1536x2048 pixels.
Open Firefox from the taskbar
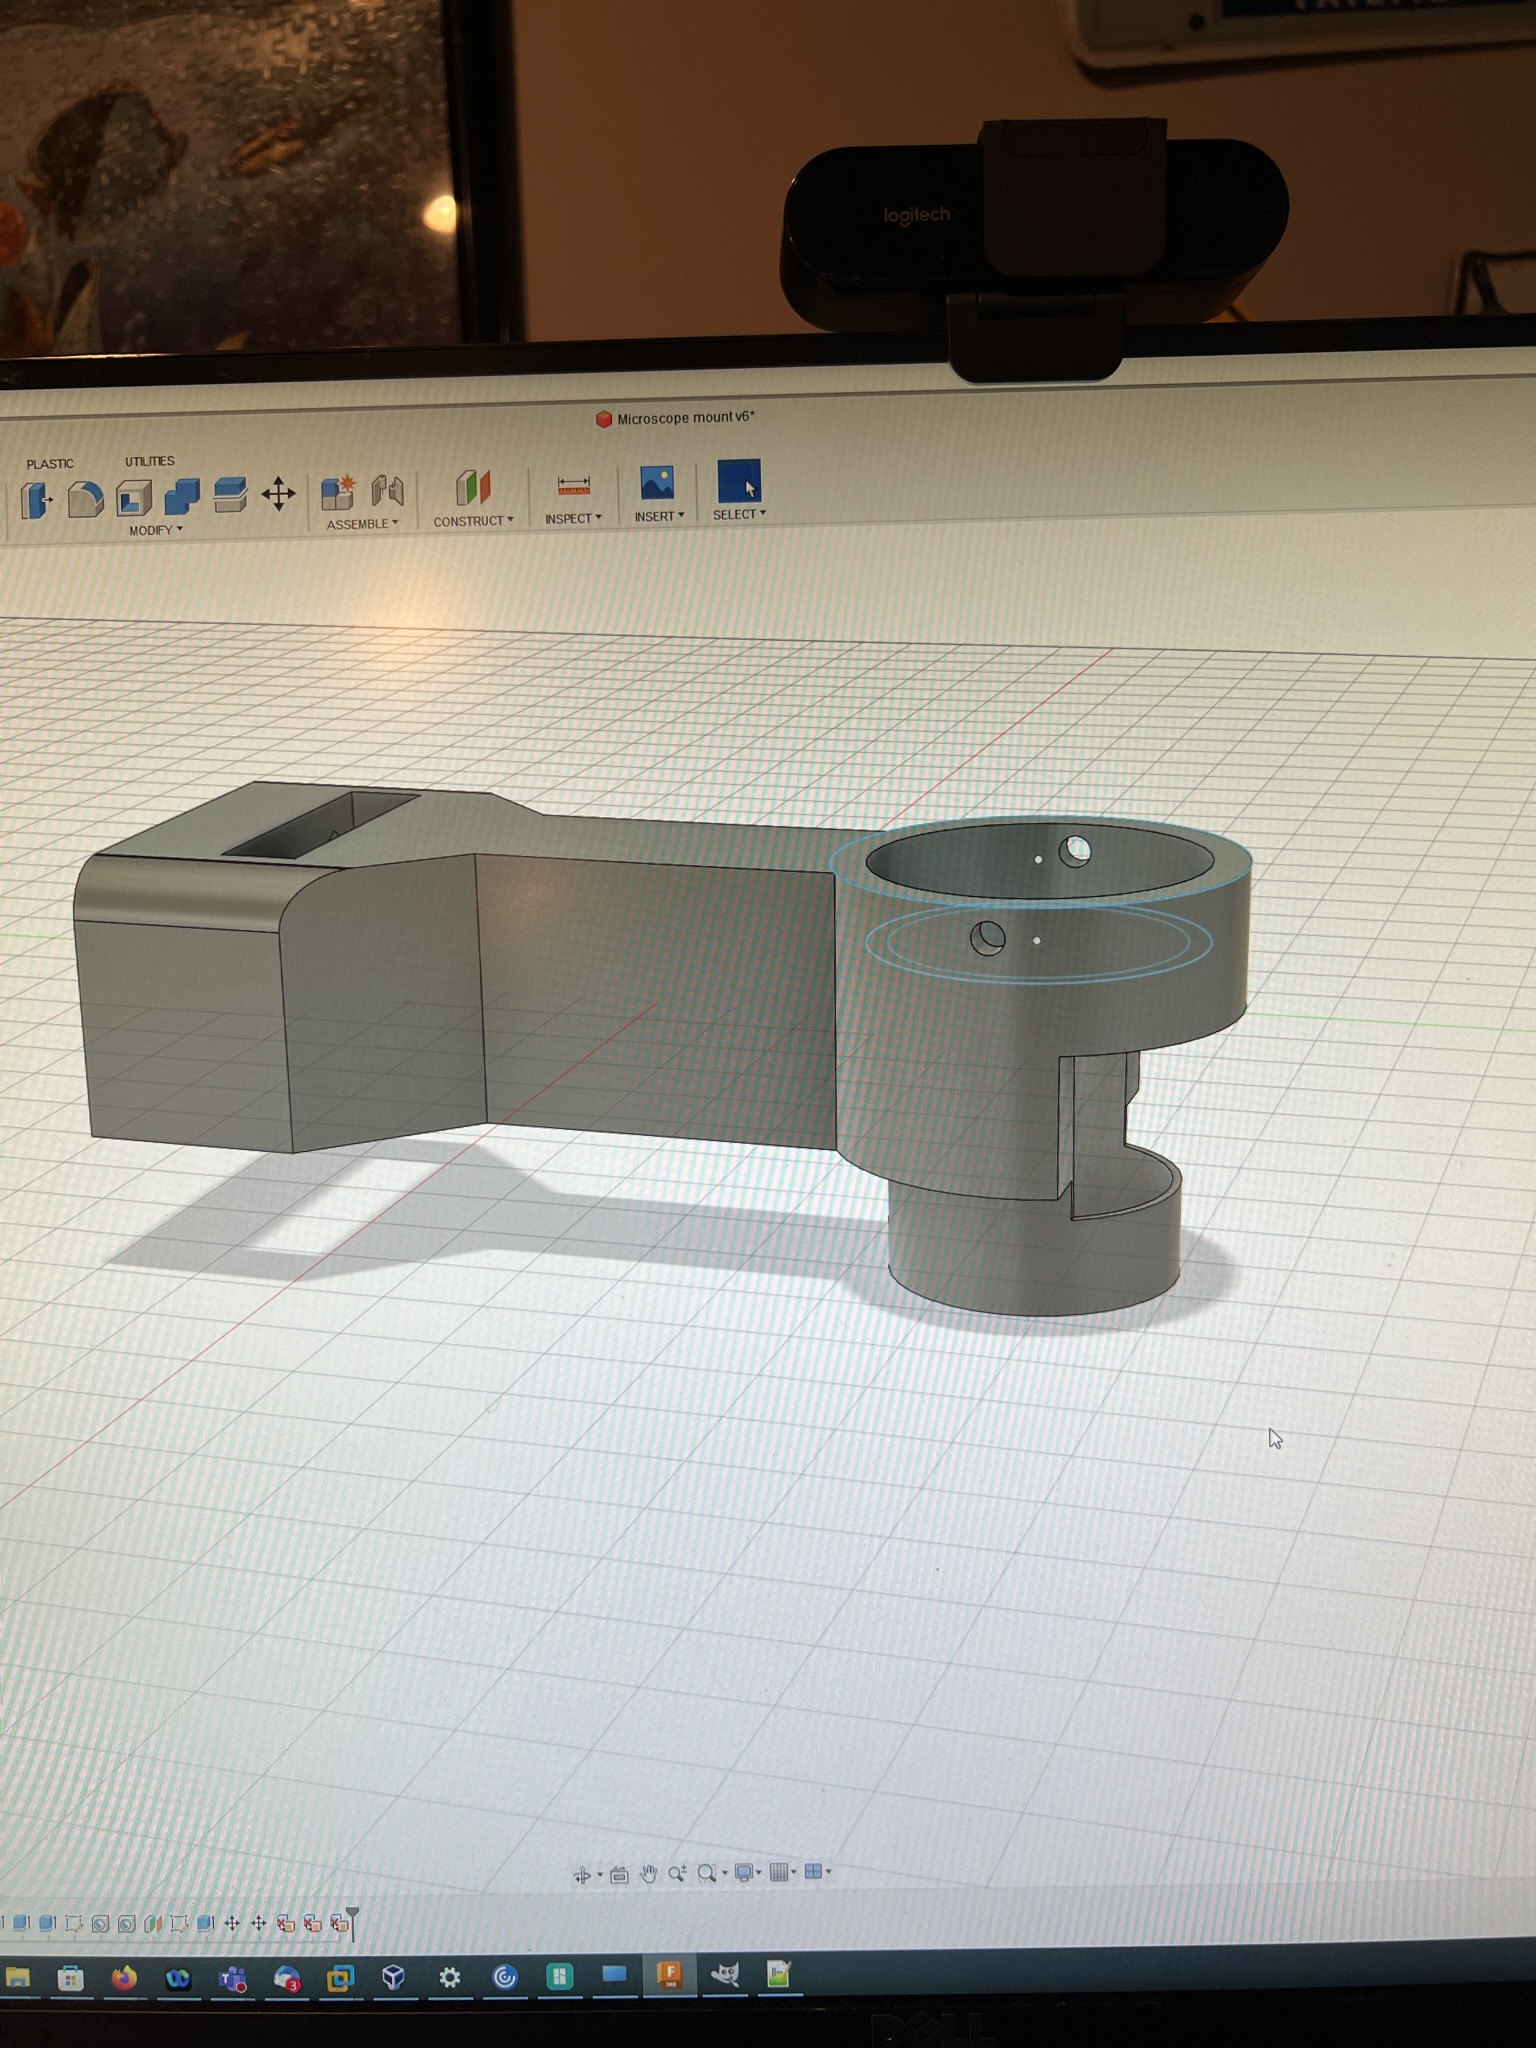pos(124,1978)
